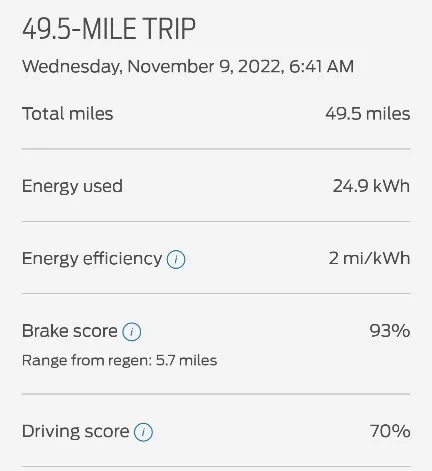
Task: Show Driving score info tooltip
Action: pos(143,432)
